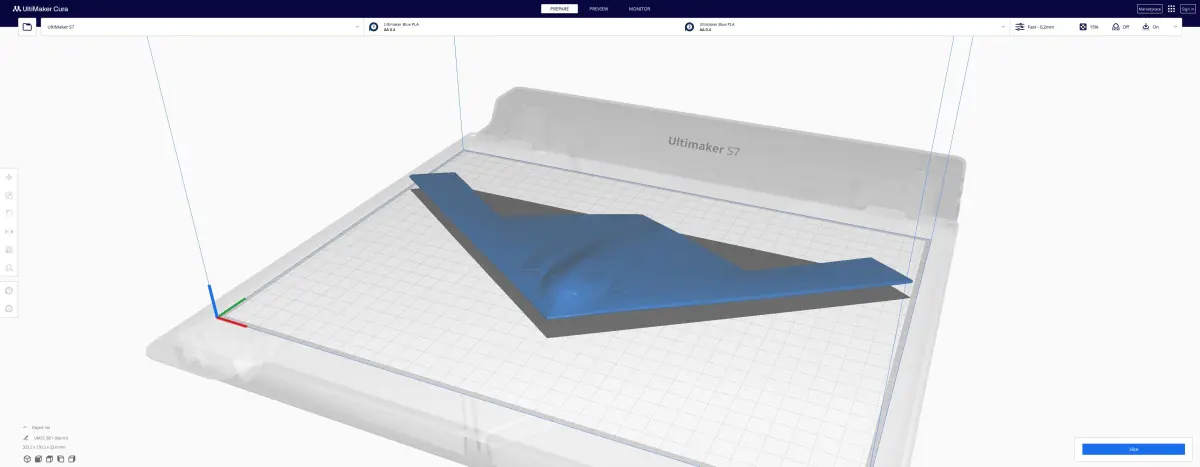This screenshot has height=467, width=1200.
Task: Switch to right side view icon
Action: 71,459
